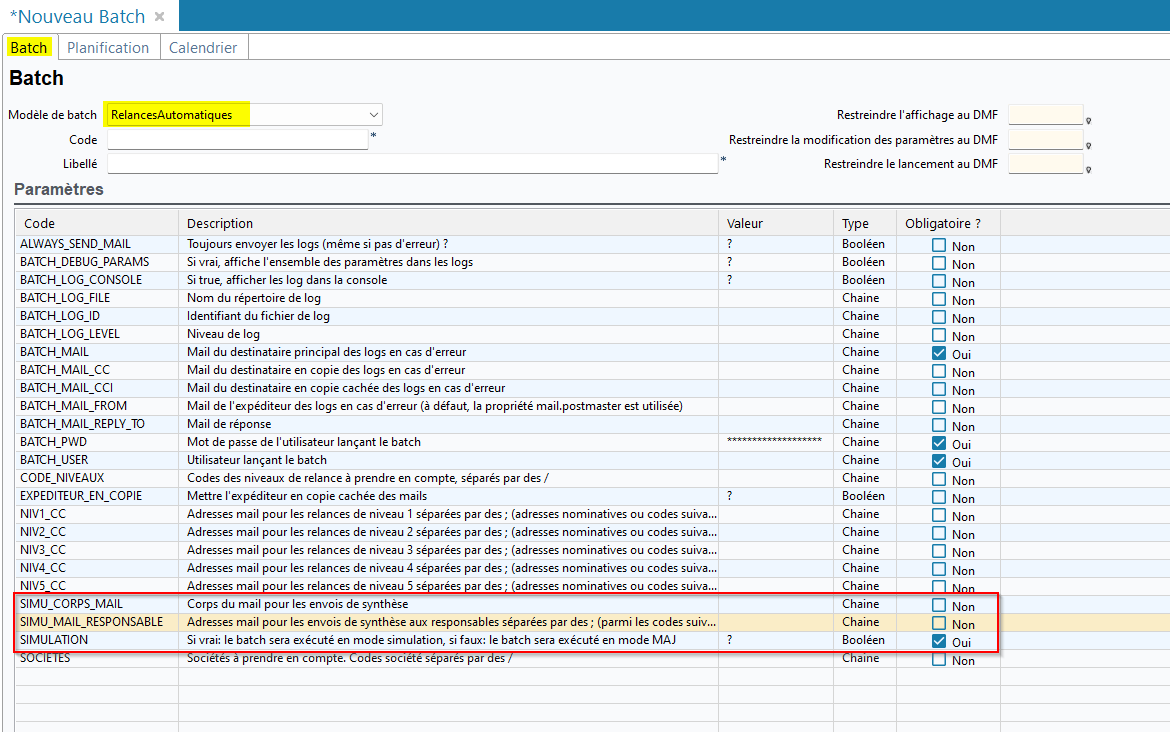Sort parameters by the Code column header
This screenshot has width=1170, height=732.
click(x=40, y=223)
